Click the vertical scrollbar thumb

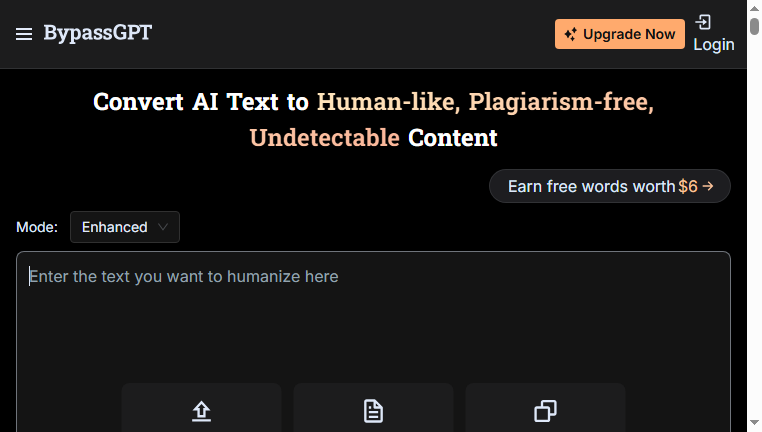click(754, 26)
